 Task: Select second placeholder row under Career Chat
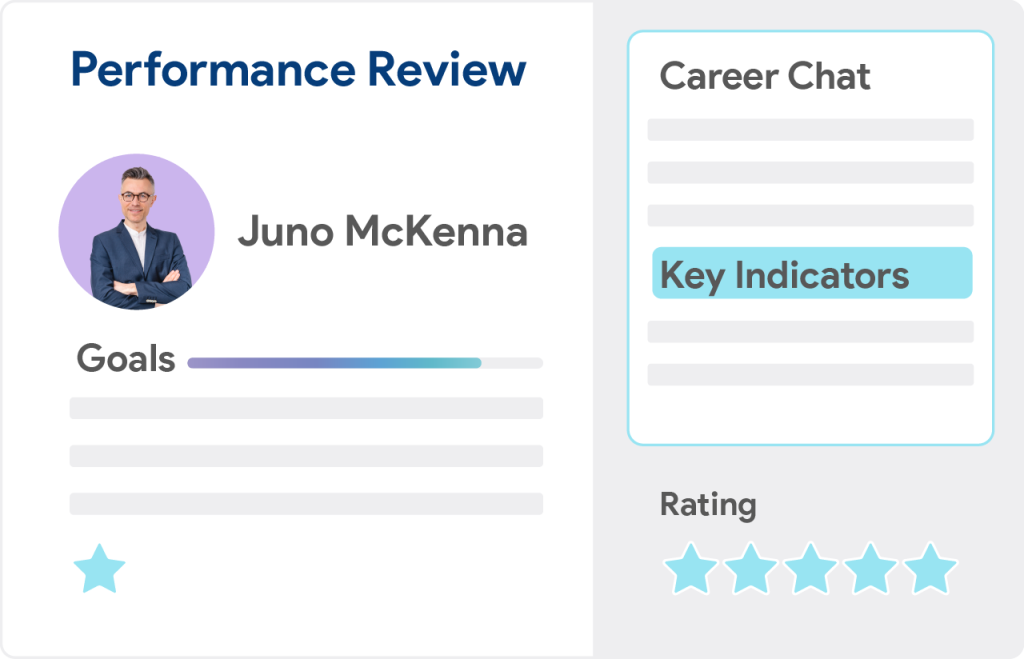810,172
